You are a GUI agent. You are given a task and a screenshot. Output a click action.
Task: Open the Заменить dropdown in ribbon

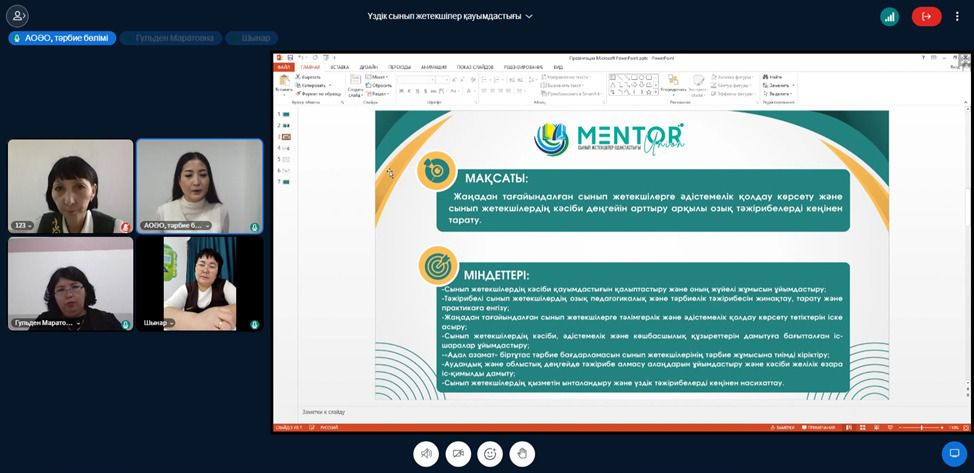tap(779, 85)
